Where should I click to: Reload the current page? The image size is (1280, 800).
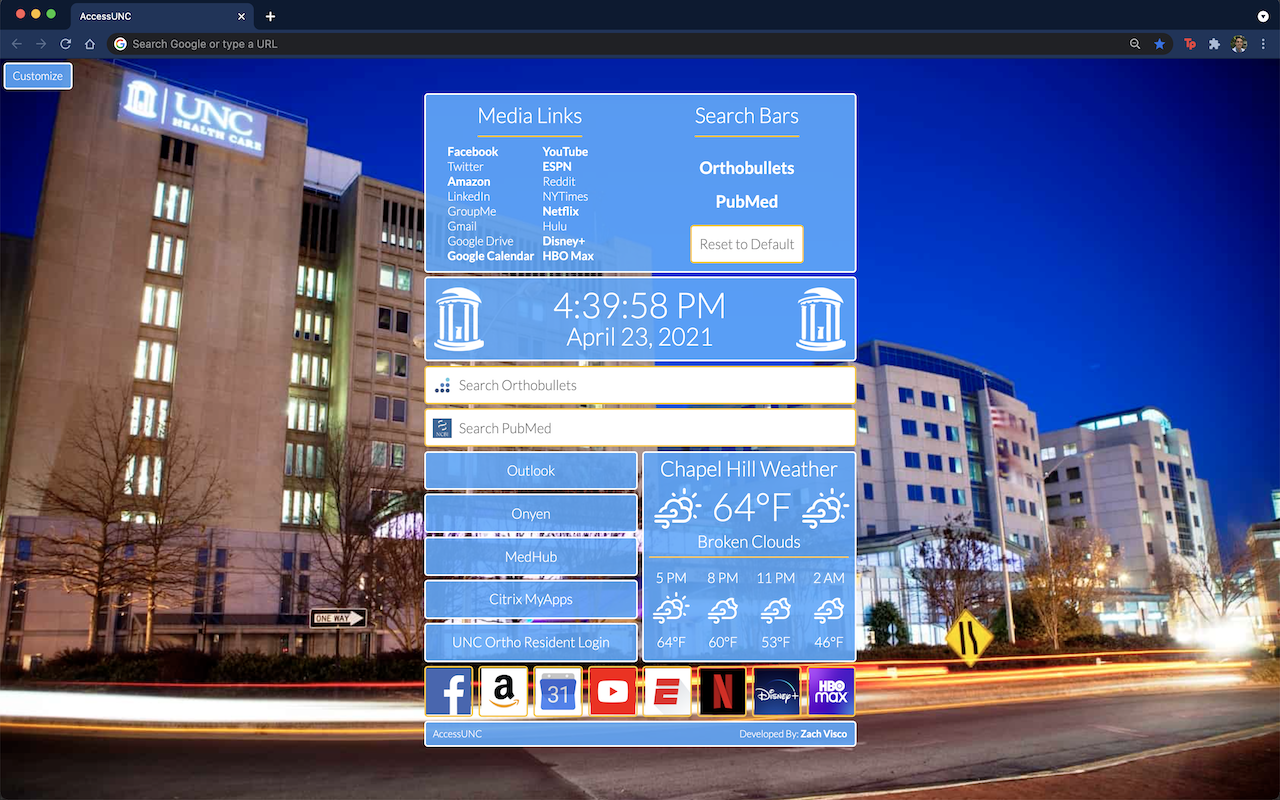click(x=66, y=44)
